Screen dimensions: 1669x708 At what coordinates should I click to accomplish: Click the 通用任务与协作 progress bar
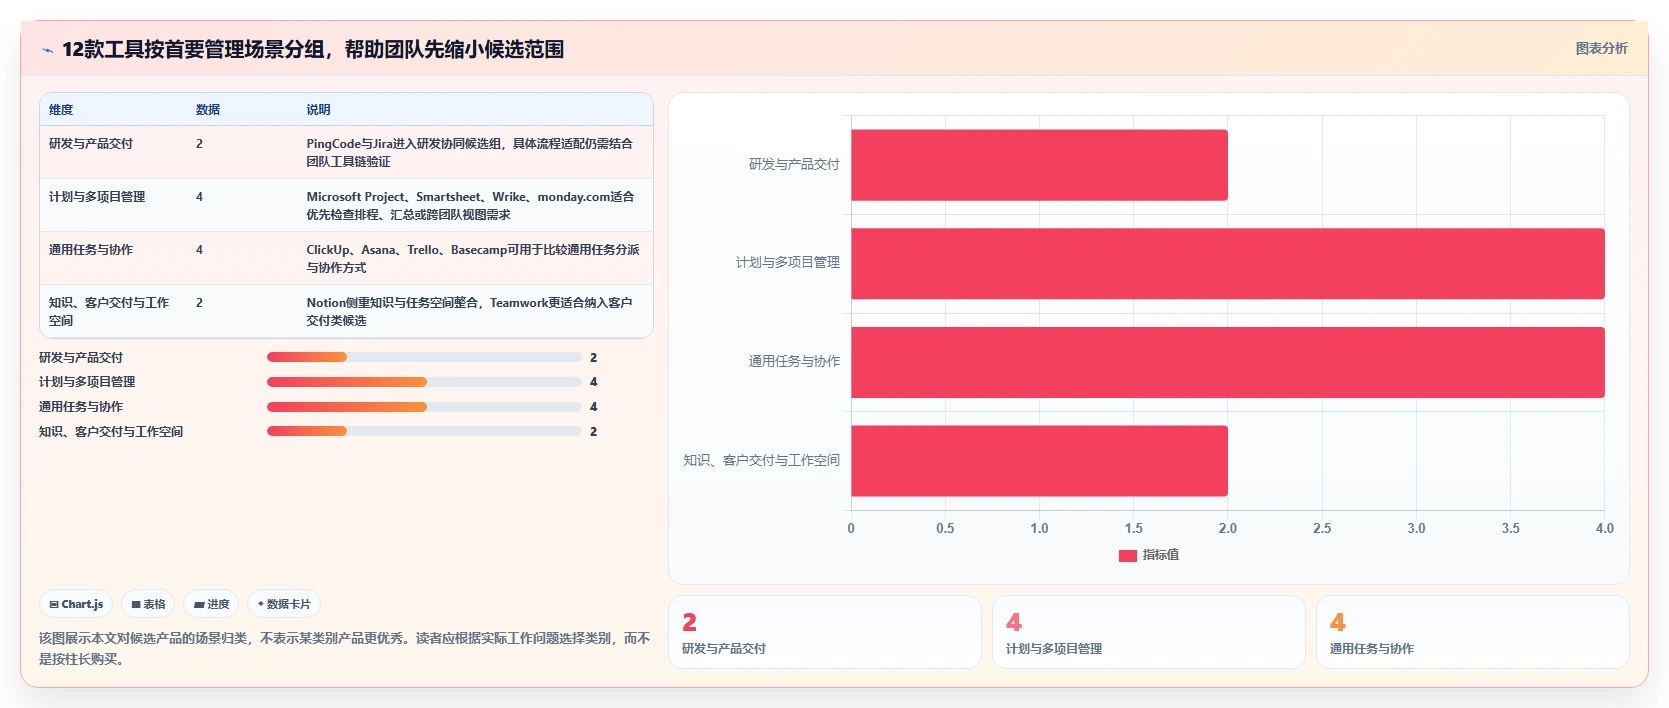[x=424, y=407]
